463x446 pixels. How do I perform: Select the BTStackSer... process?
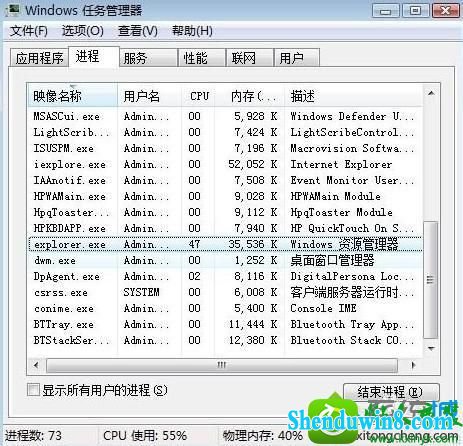225,340
